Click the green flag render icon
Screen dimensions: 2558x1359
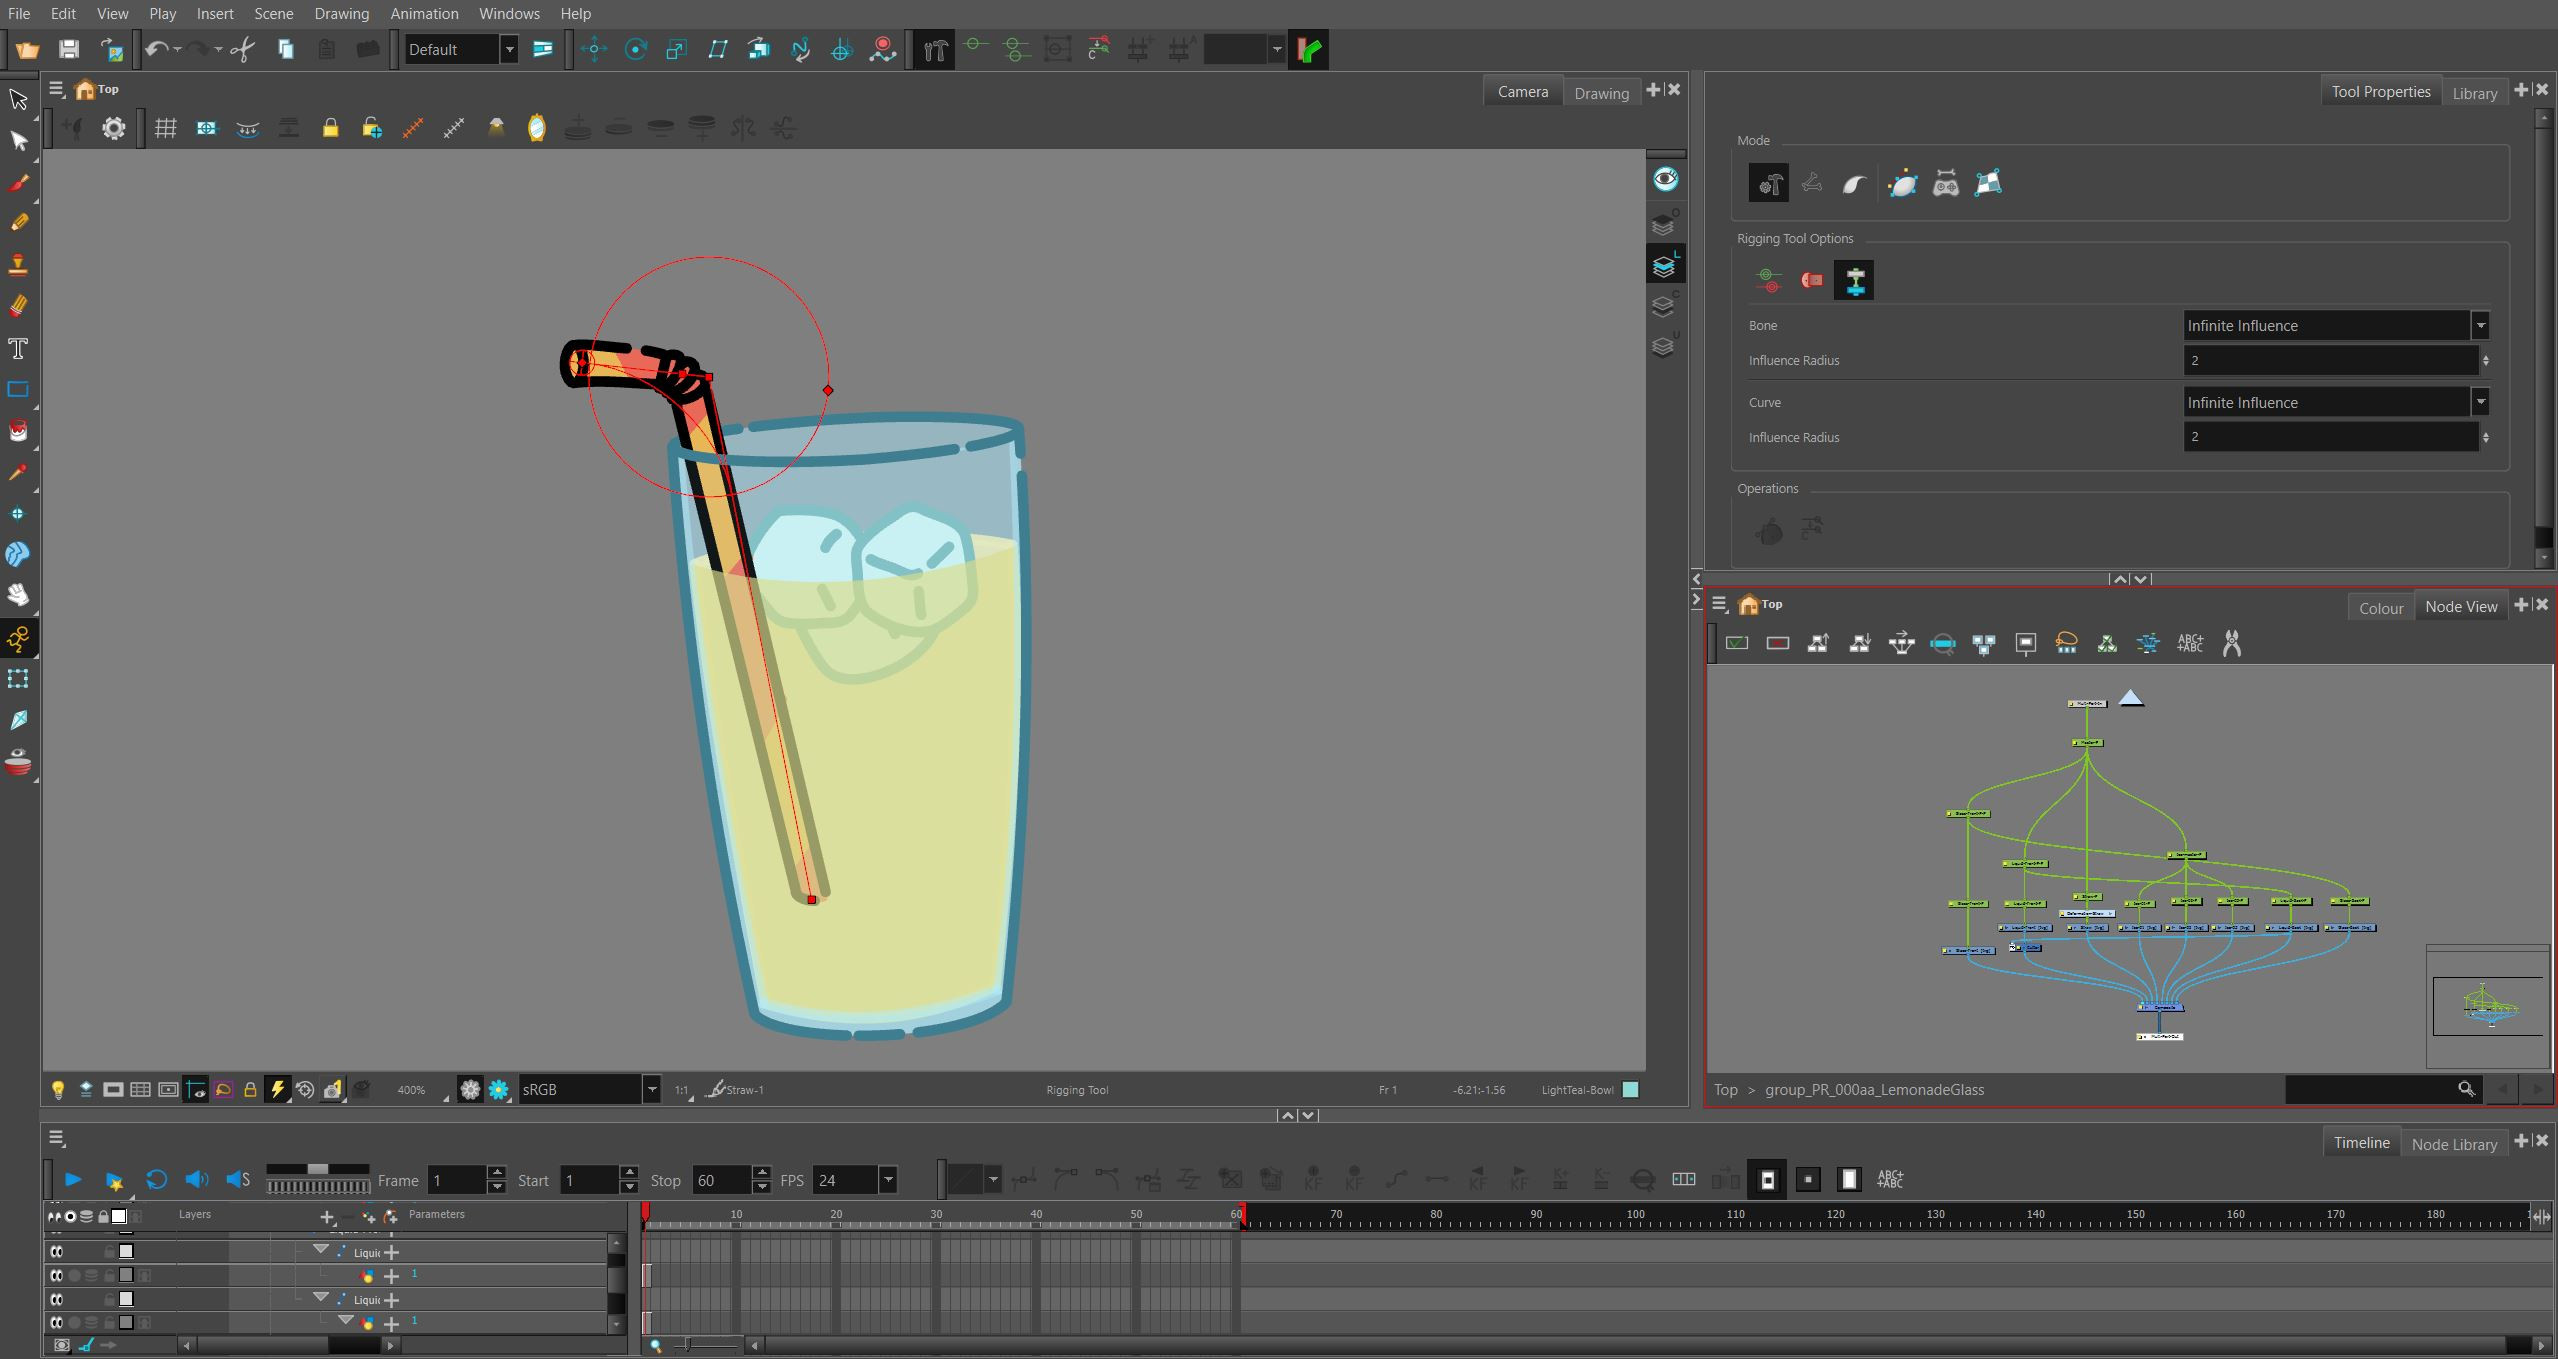point(1309,49)
